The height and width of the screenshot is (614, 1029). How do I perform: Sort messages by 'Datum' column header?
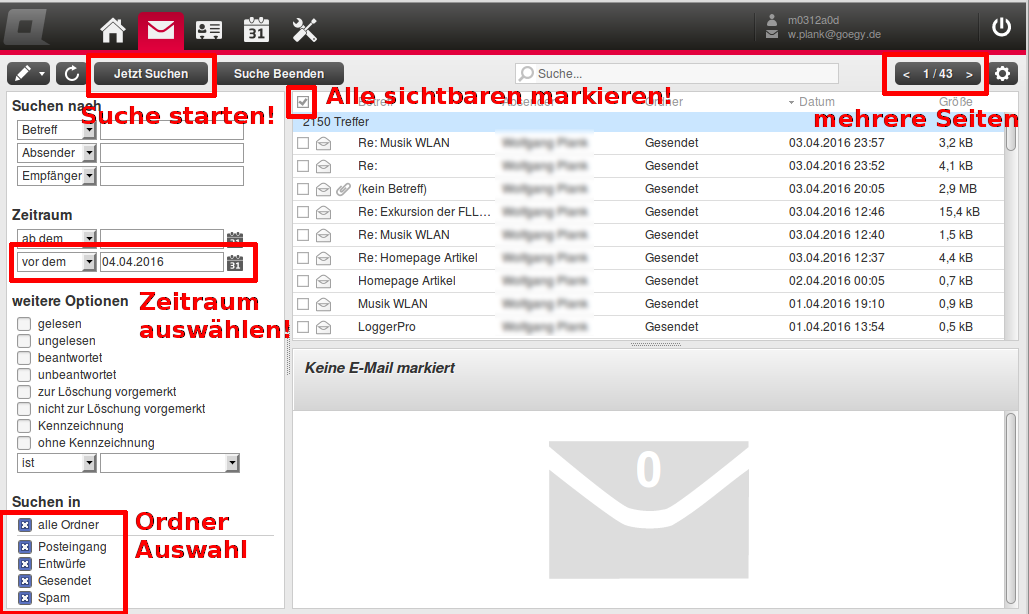pos(816,102)
